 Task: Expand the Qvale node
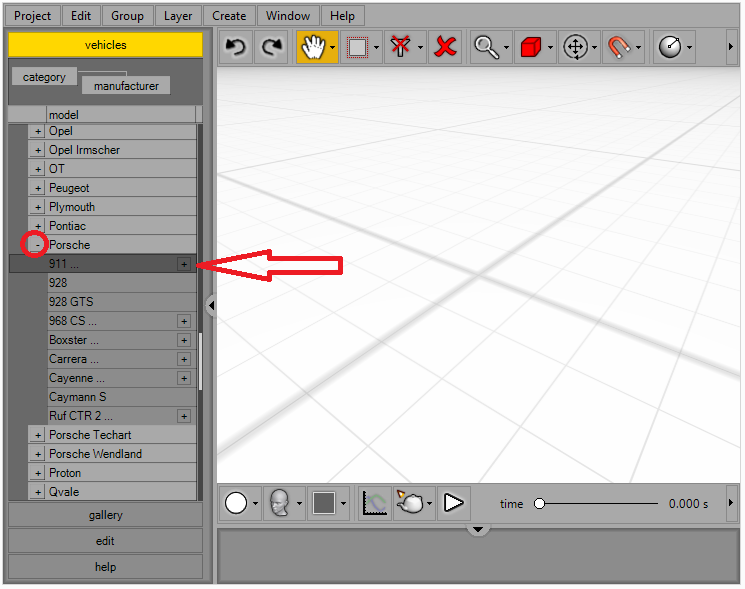pyautogui.click(x=38, y=492)
